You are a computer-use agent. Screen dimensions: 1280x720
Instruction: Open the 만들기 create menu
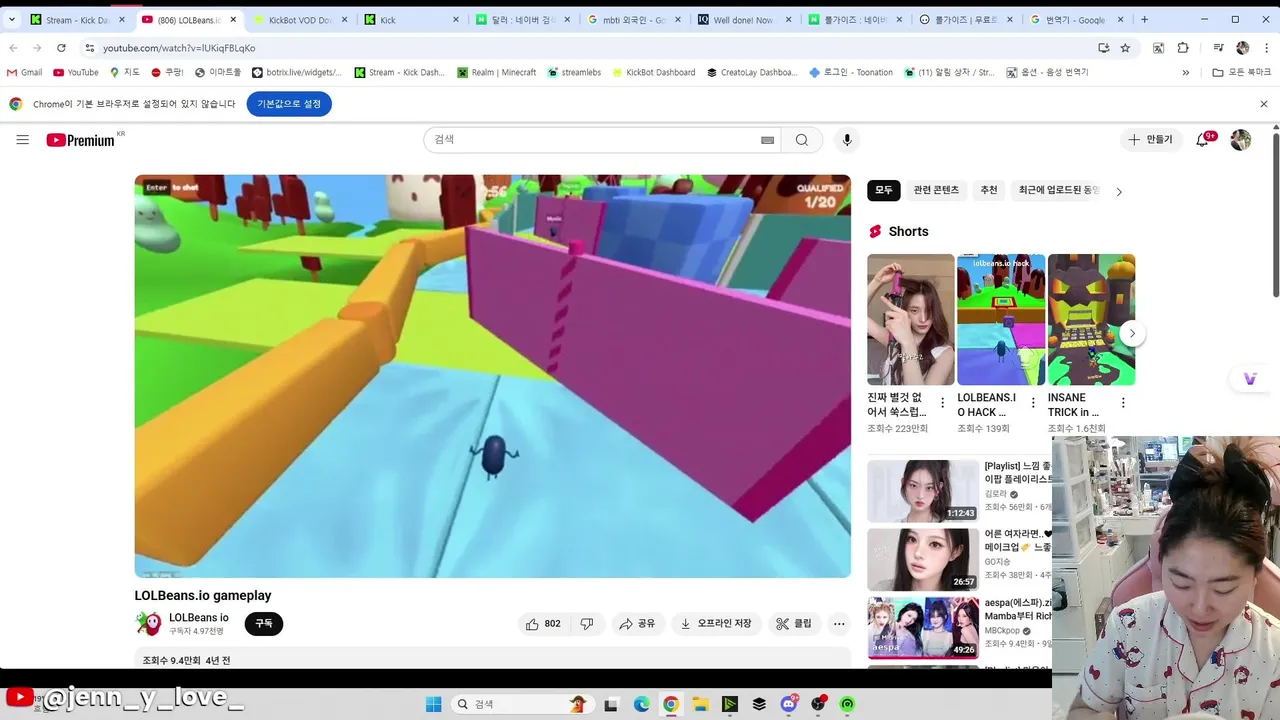1150,140
